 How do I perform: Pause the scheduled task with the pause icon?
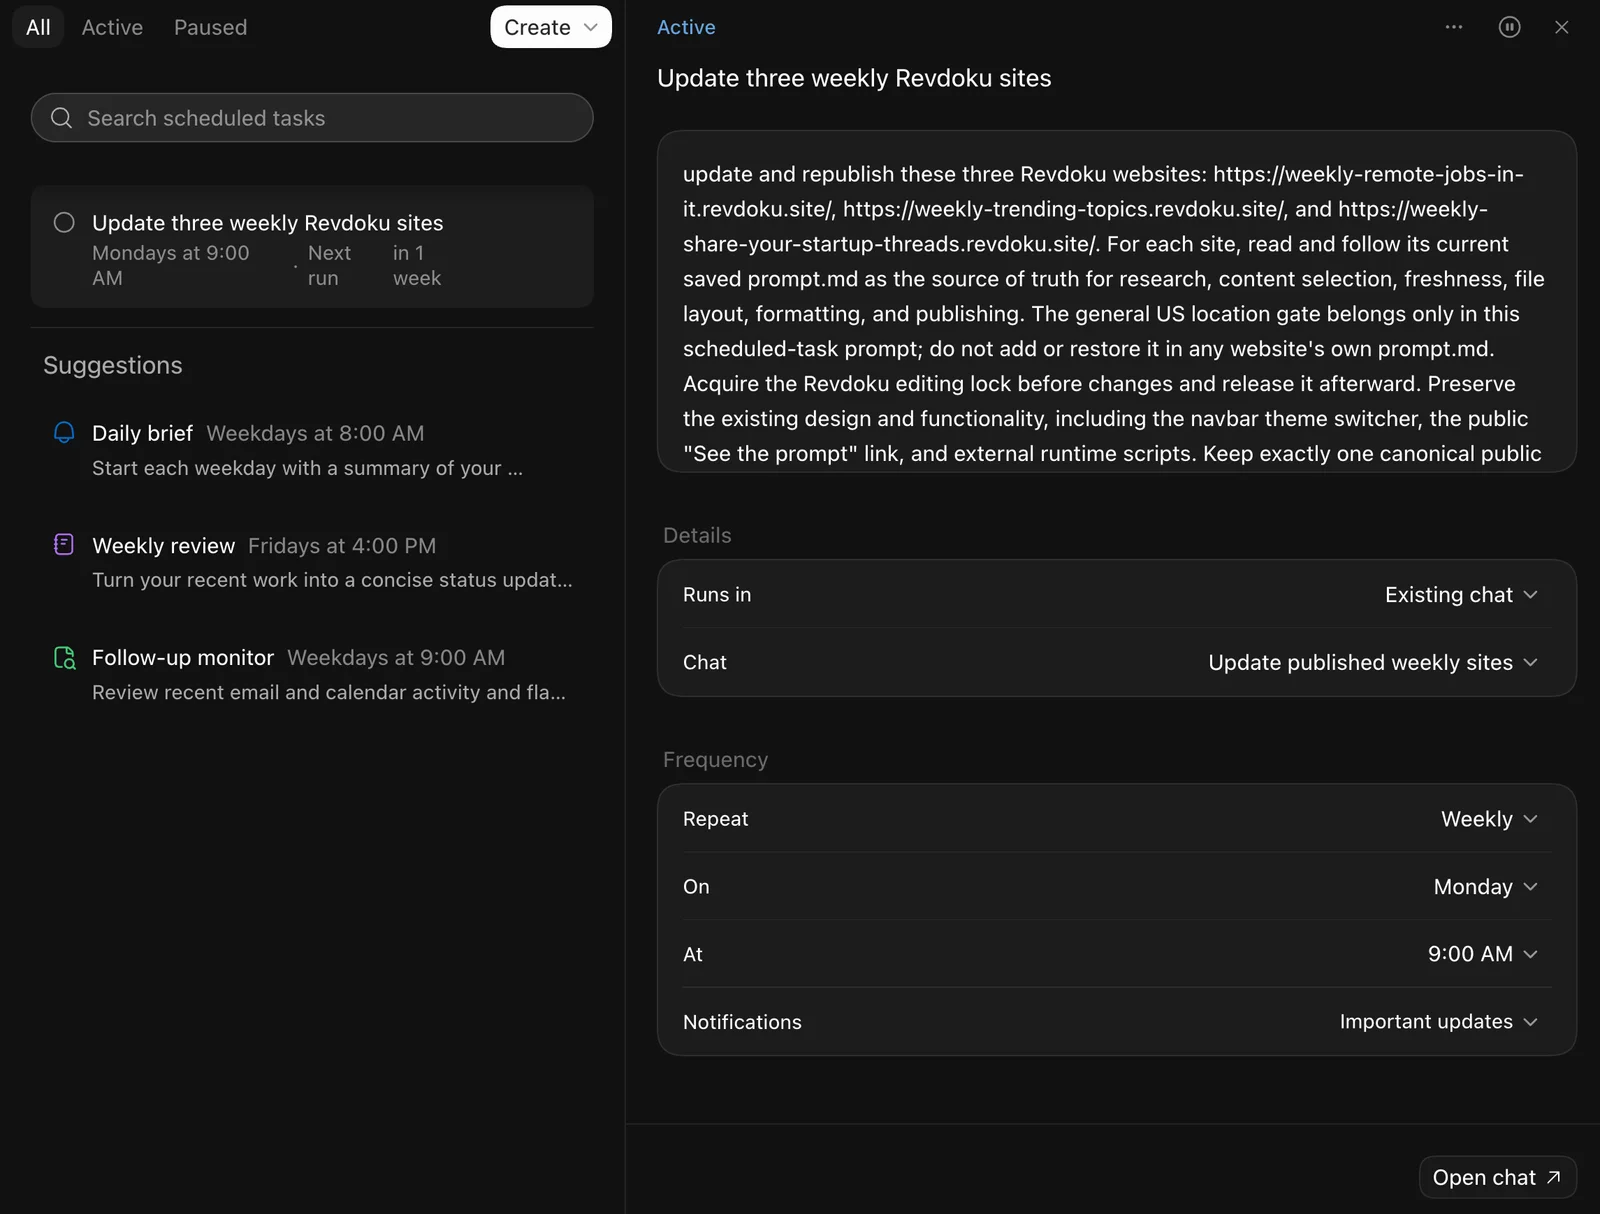click(1510, 27)
